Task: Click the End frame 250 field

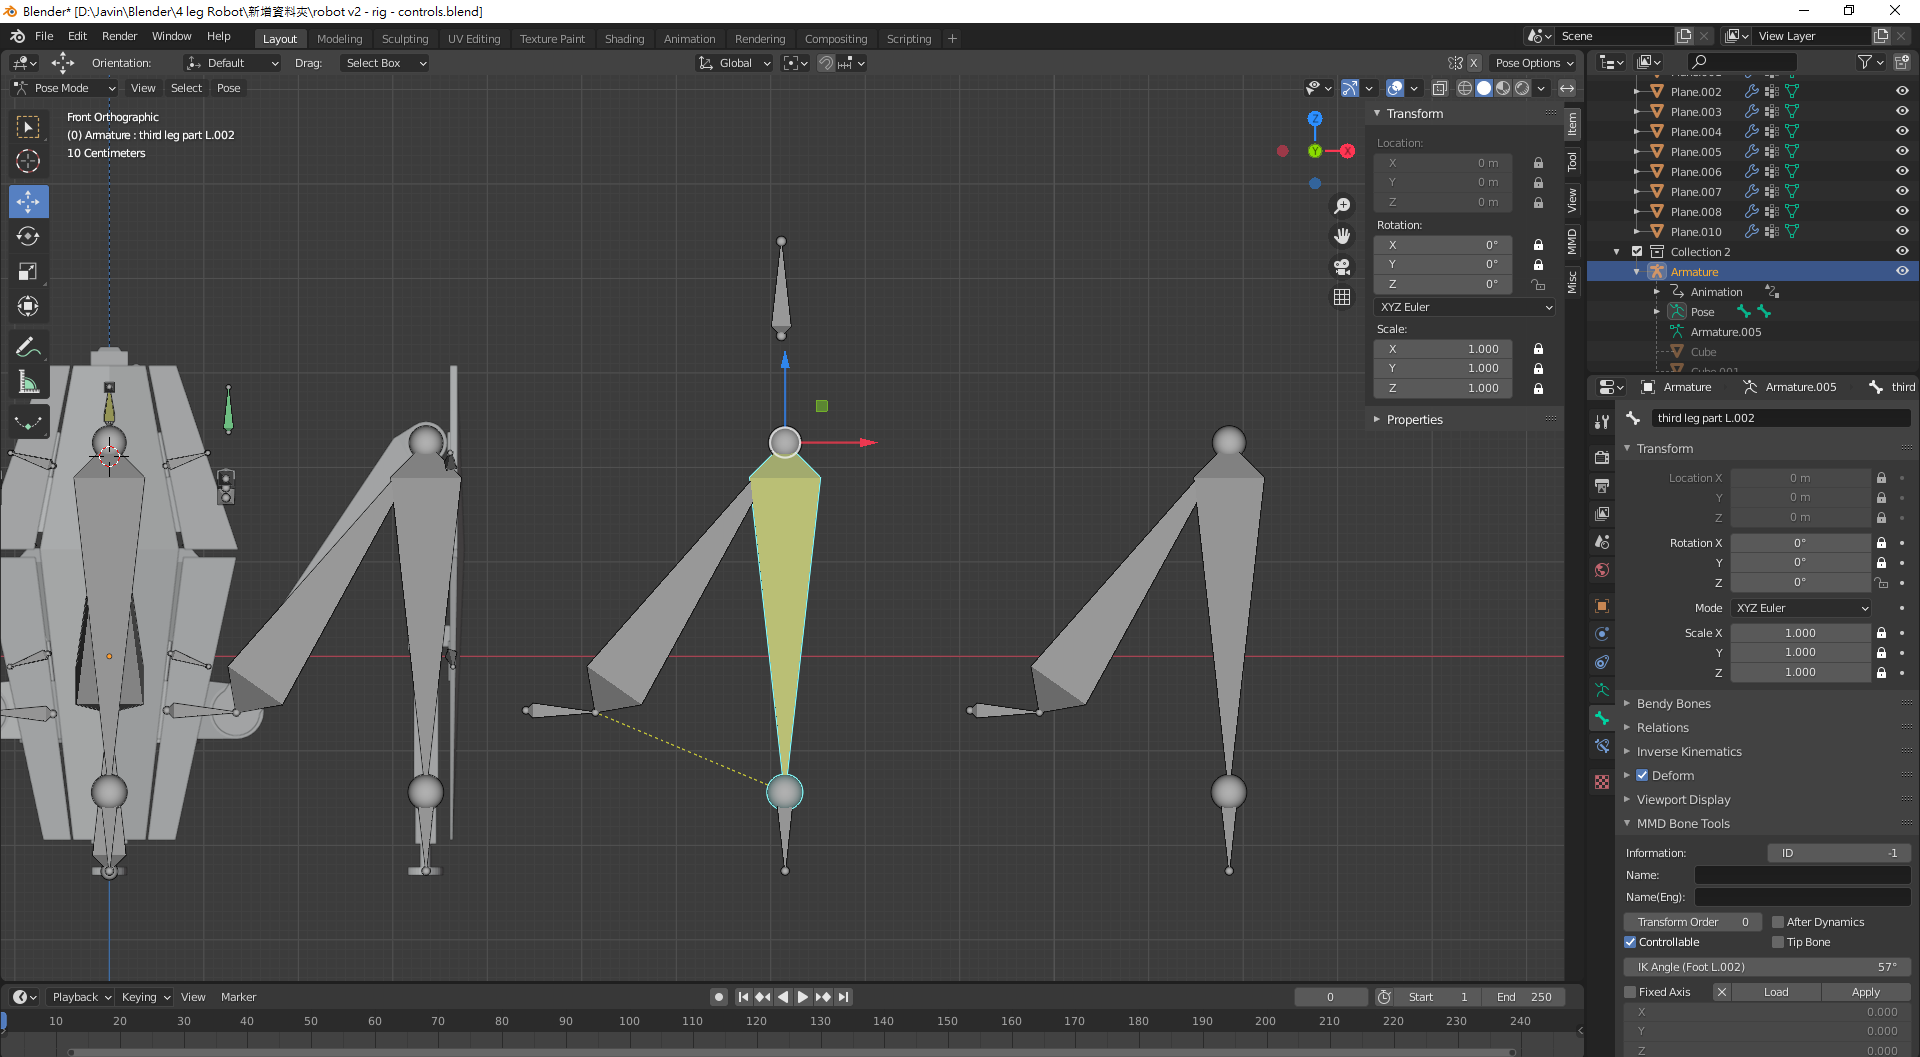Action: [1524, 997]
